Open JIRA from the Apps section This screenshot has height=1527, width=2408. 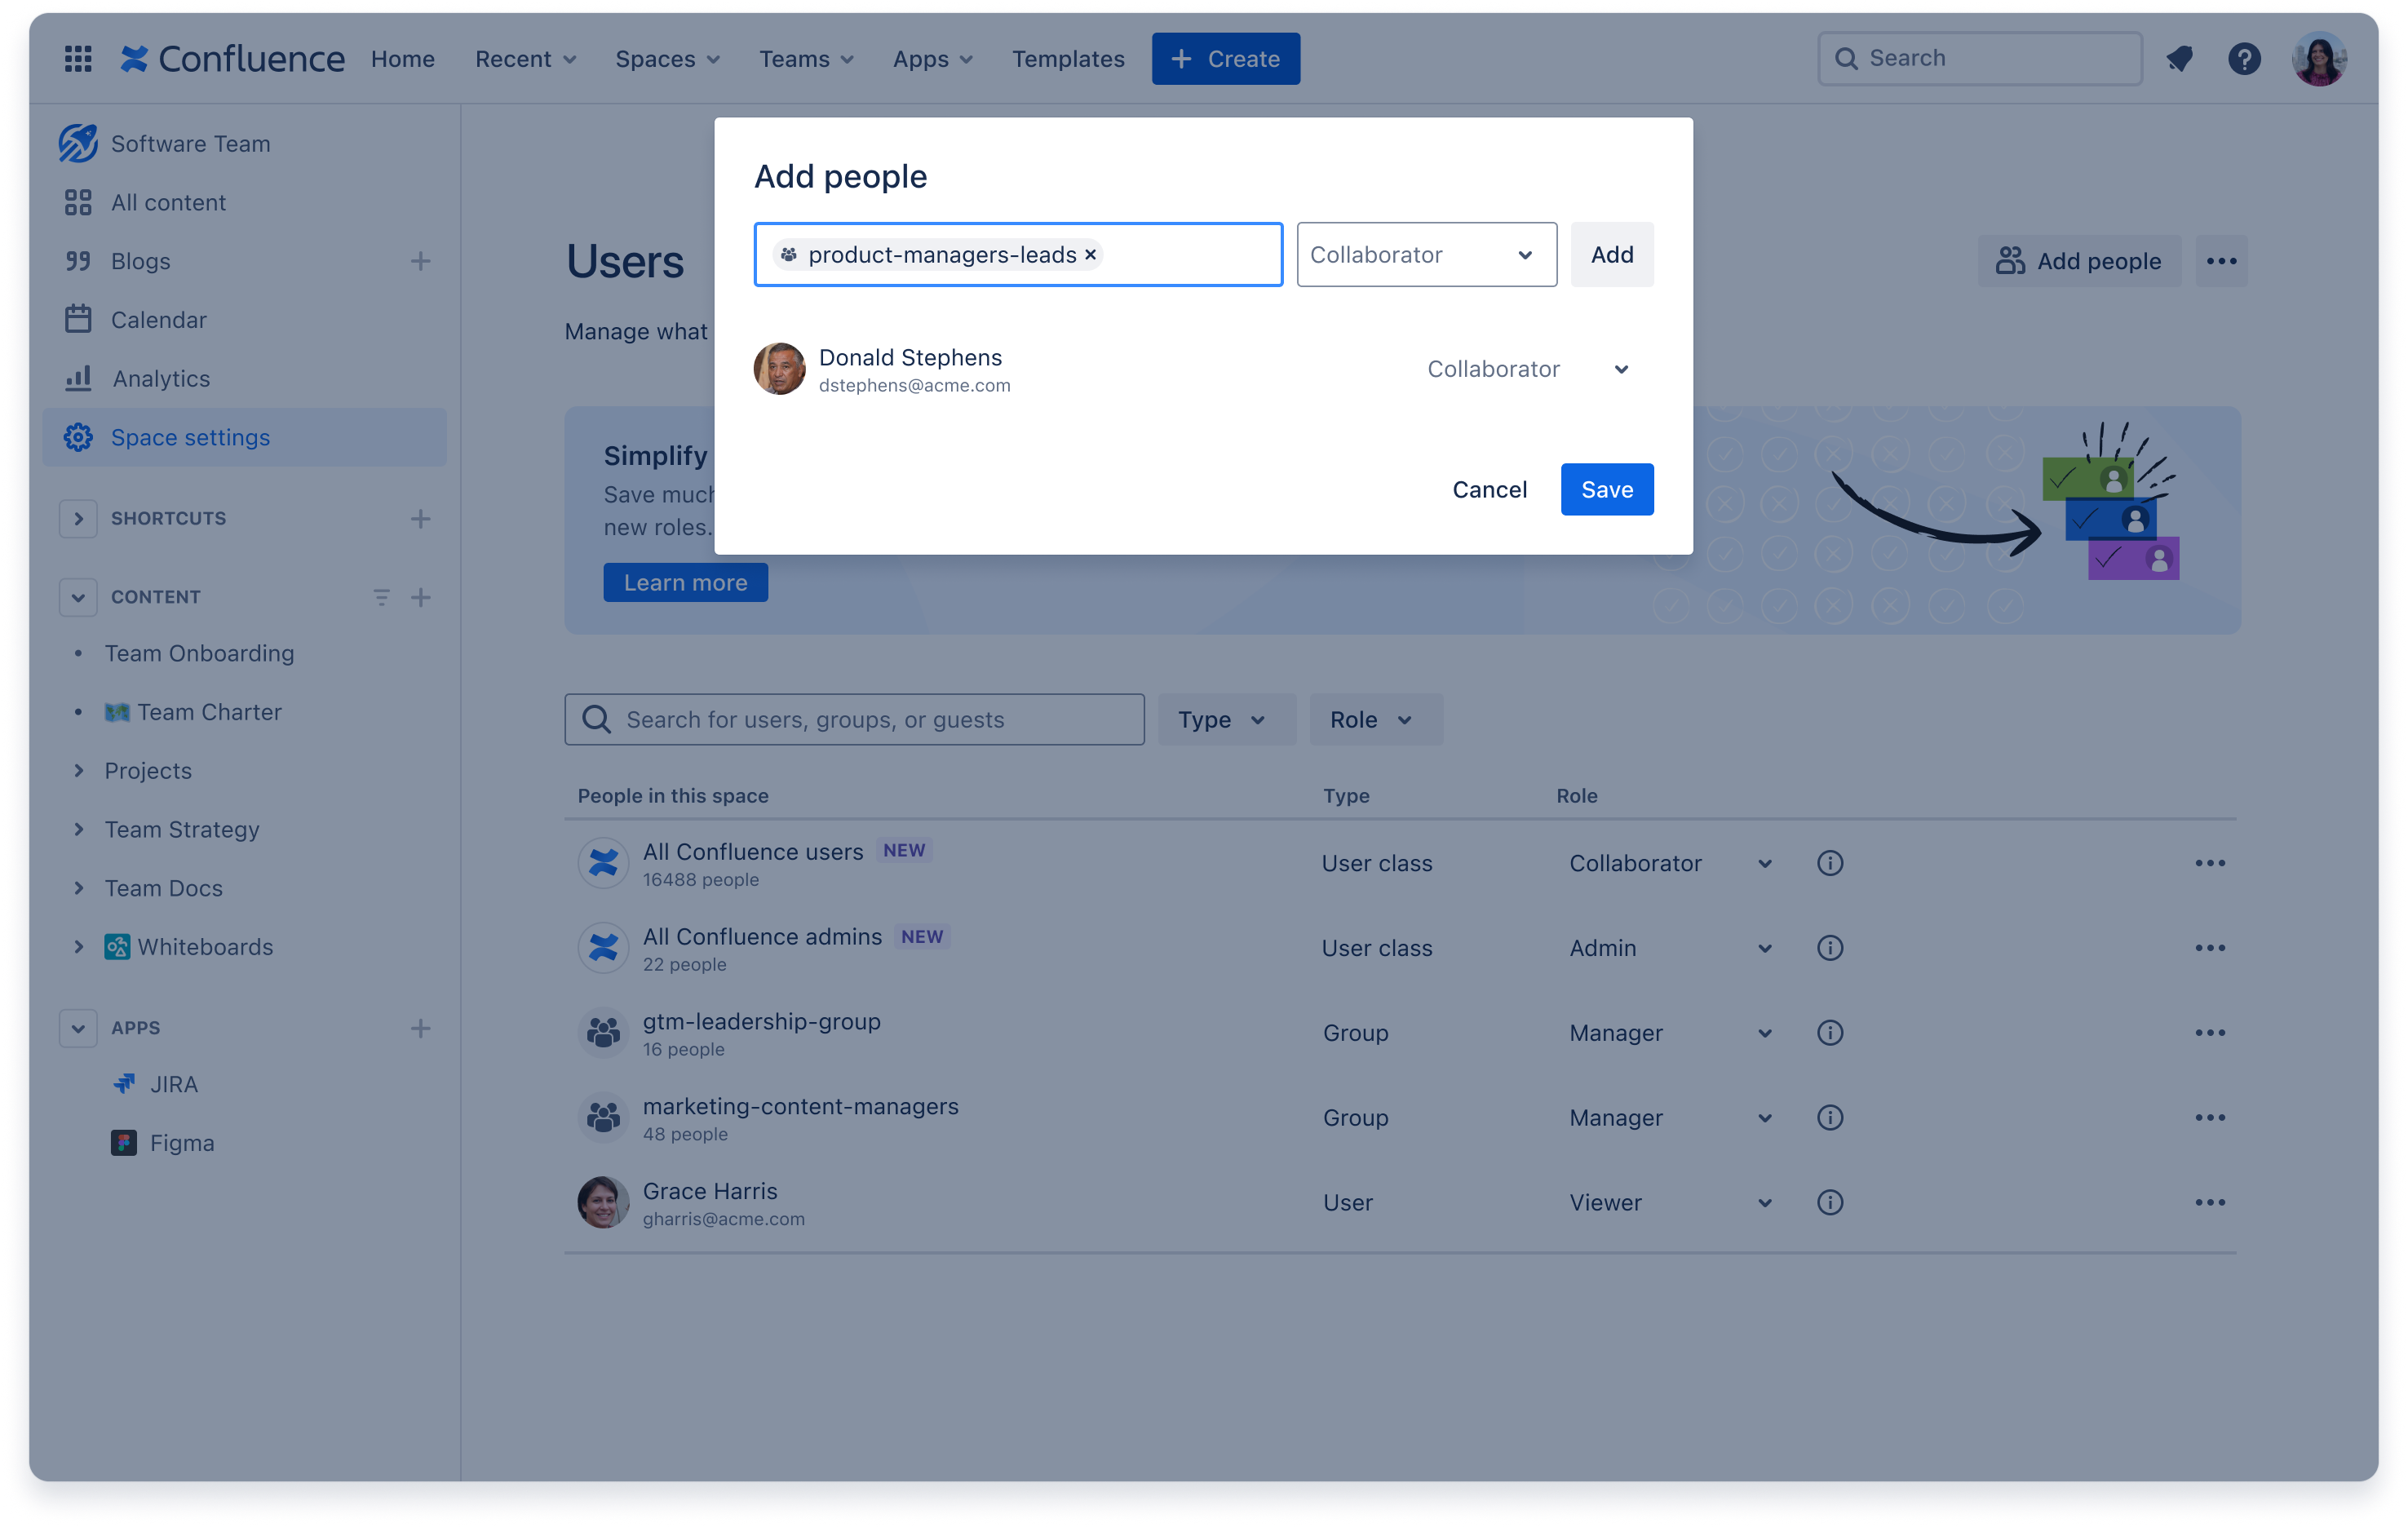coord(175,1083)
